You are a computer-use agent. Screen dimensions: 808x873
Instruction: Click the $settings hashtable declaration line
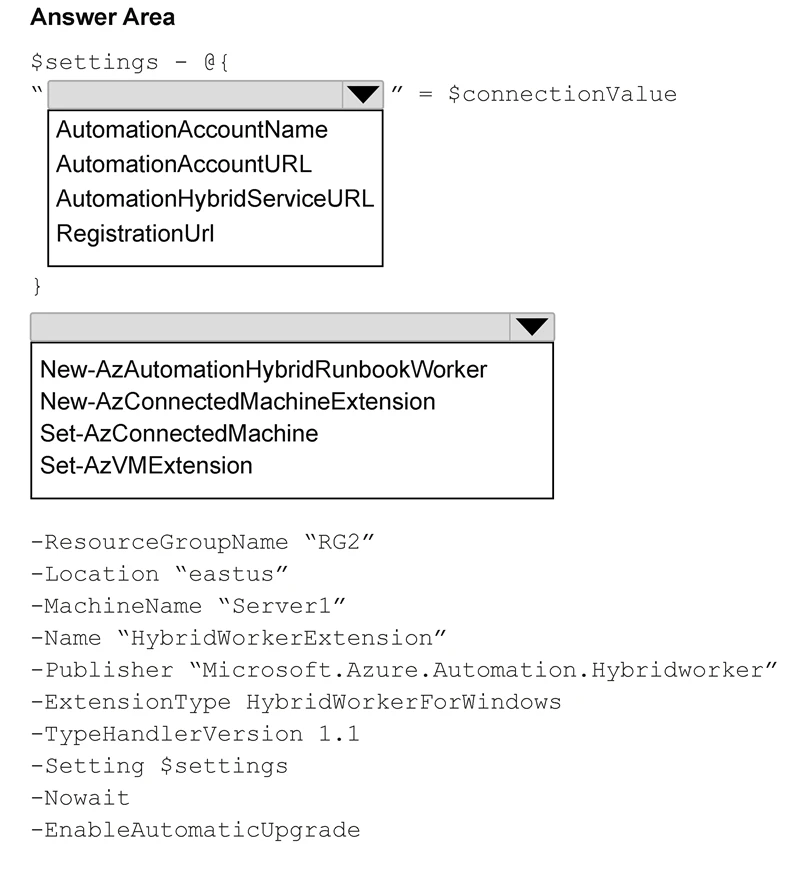[x=130, y=62]
